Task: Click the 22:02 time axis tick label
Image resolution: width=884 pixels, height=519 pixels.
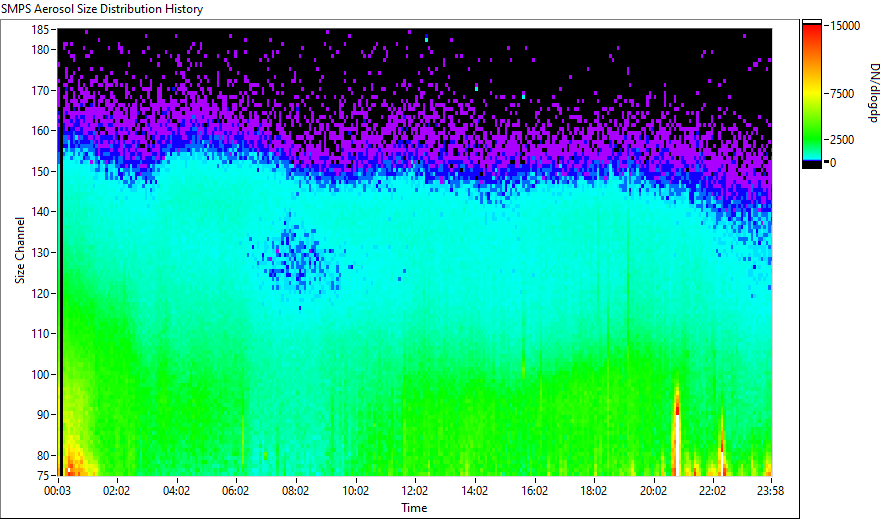Action: tap(712, 491)
